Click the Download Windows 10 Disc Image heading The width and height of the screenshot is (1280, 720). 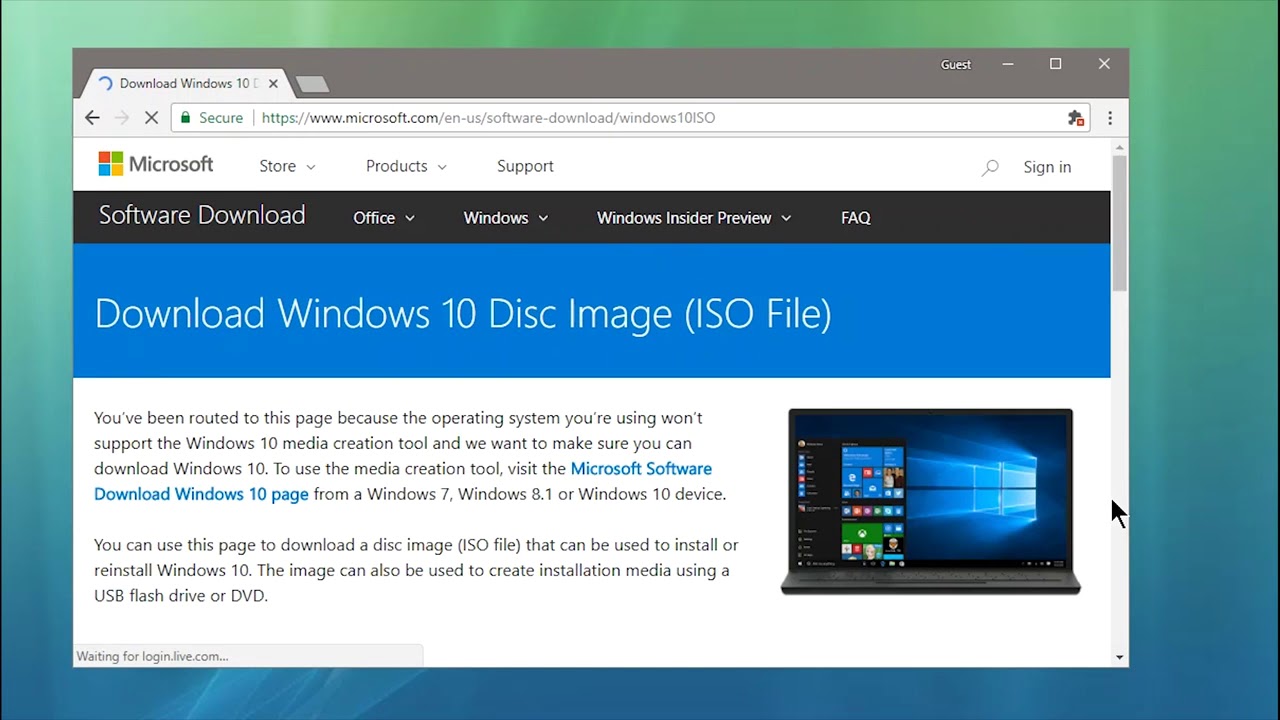coord(463,314)
